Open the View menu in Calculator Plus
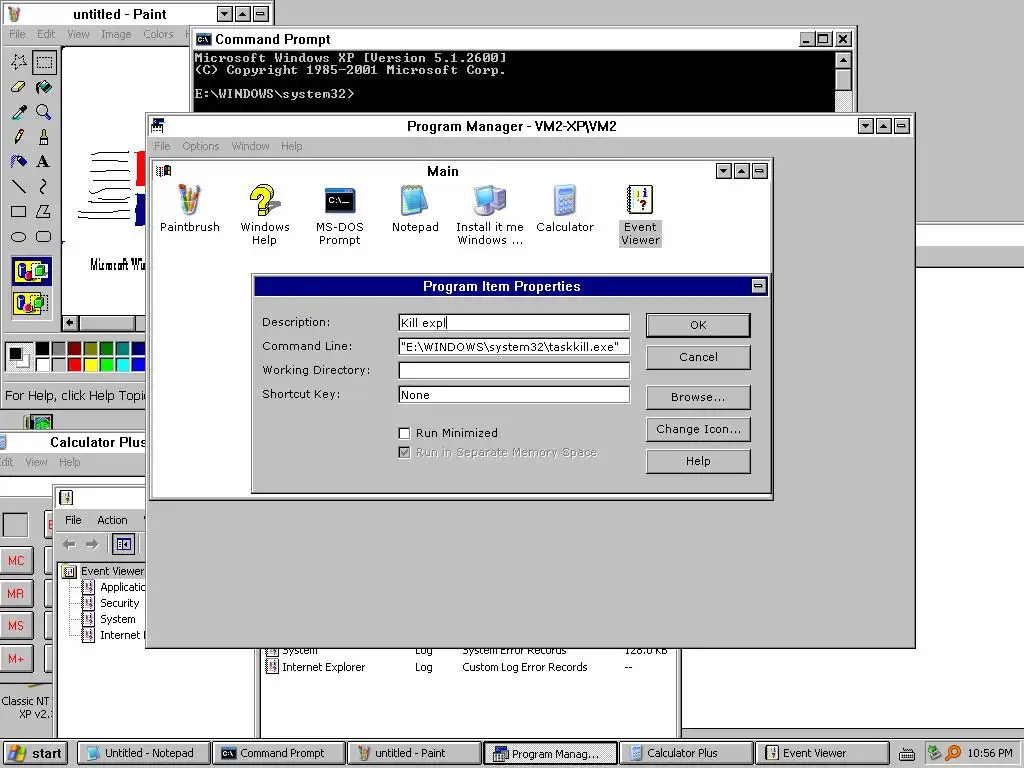 pos(36,462)
